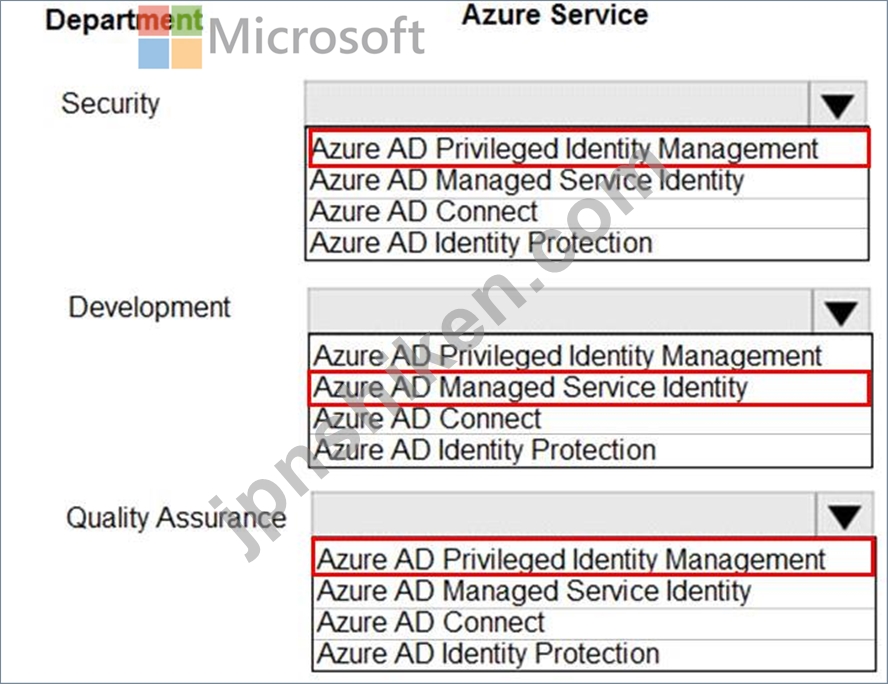
Task: Select Privileged Identity Management under Security
Action: (588, 149)
